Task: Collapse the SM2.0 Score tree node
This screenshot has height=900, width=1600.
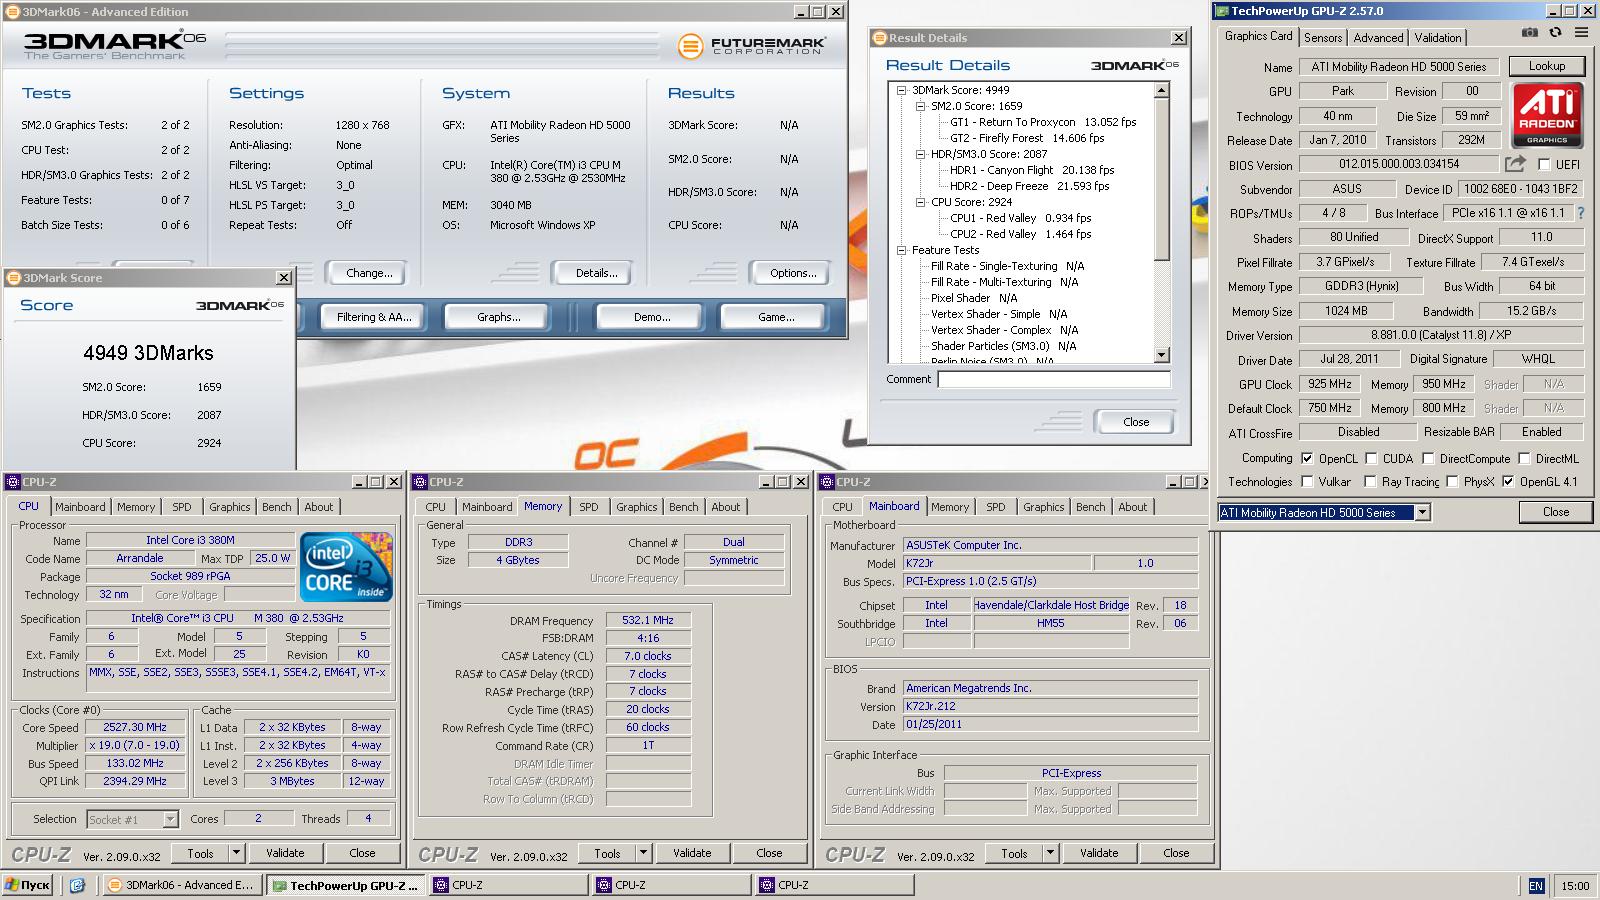Action: [x=921, y=106]
